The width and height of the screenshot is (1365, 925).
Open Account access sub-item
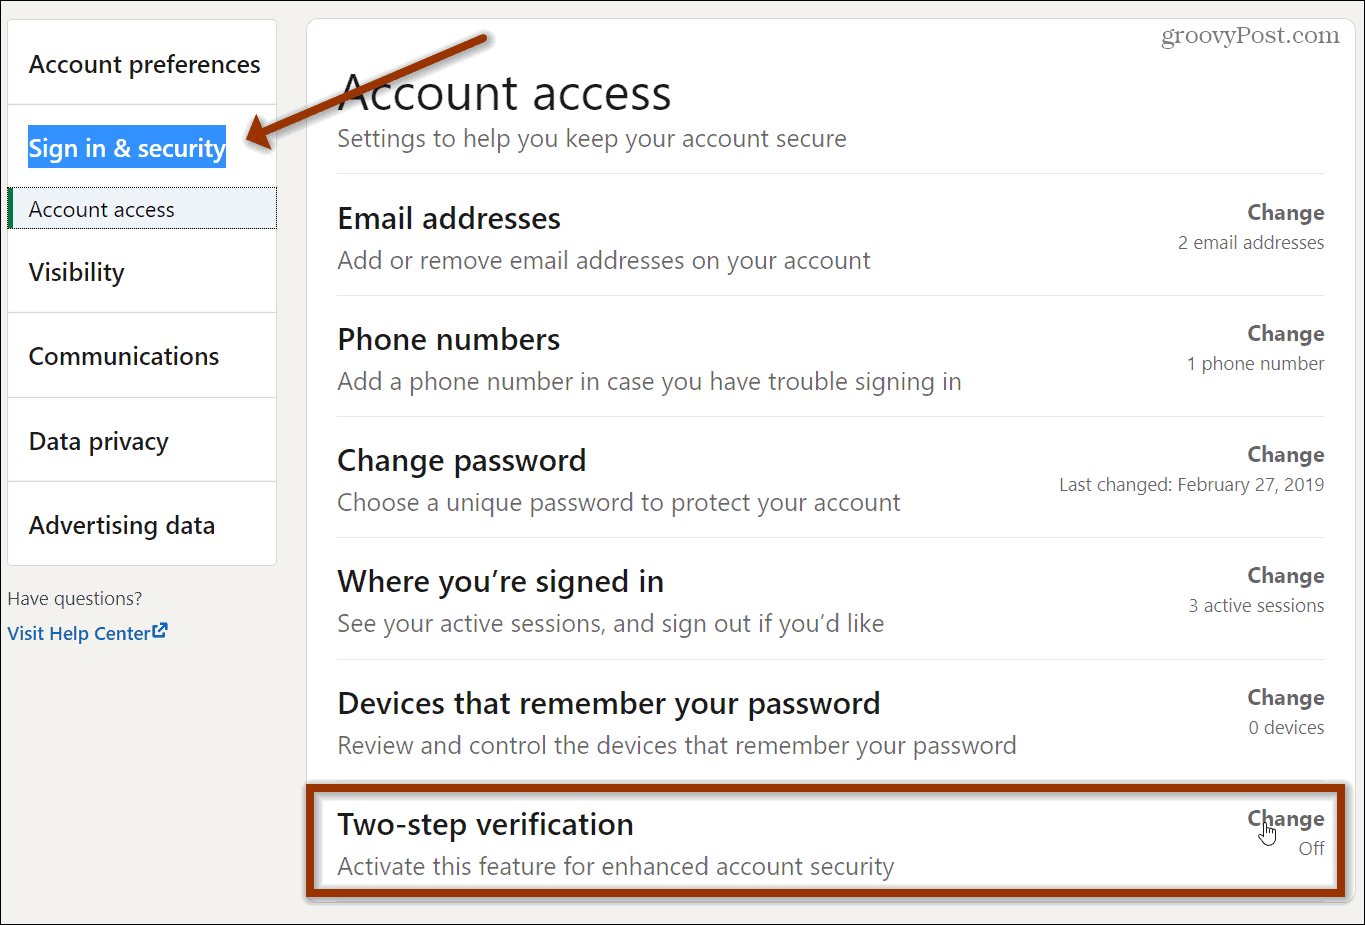click(x=102, y=210)
